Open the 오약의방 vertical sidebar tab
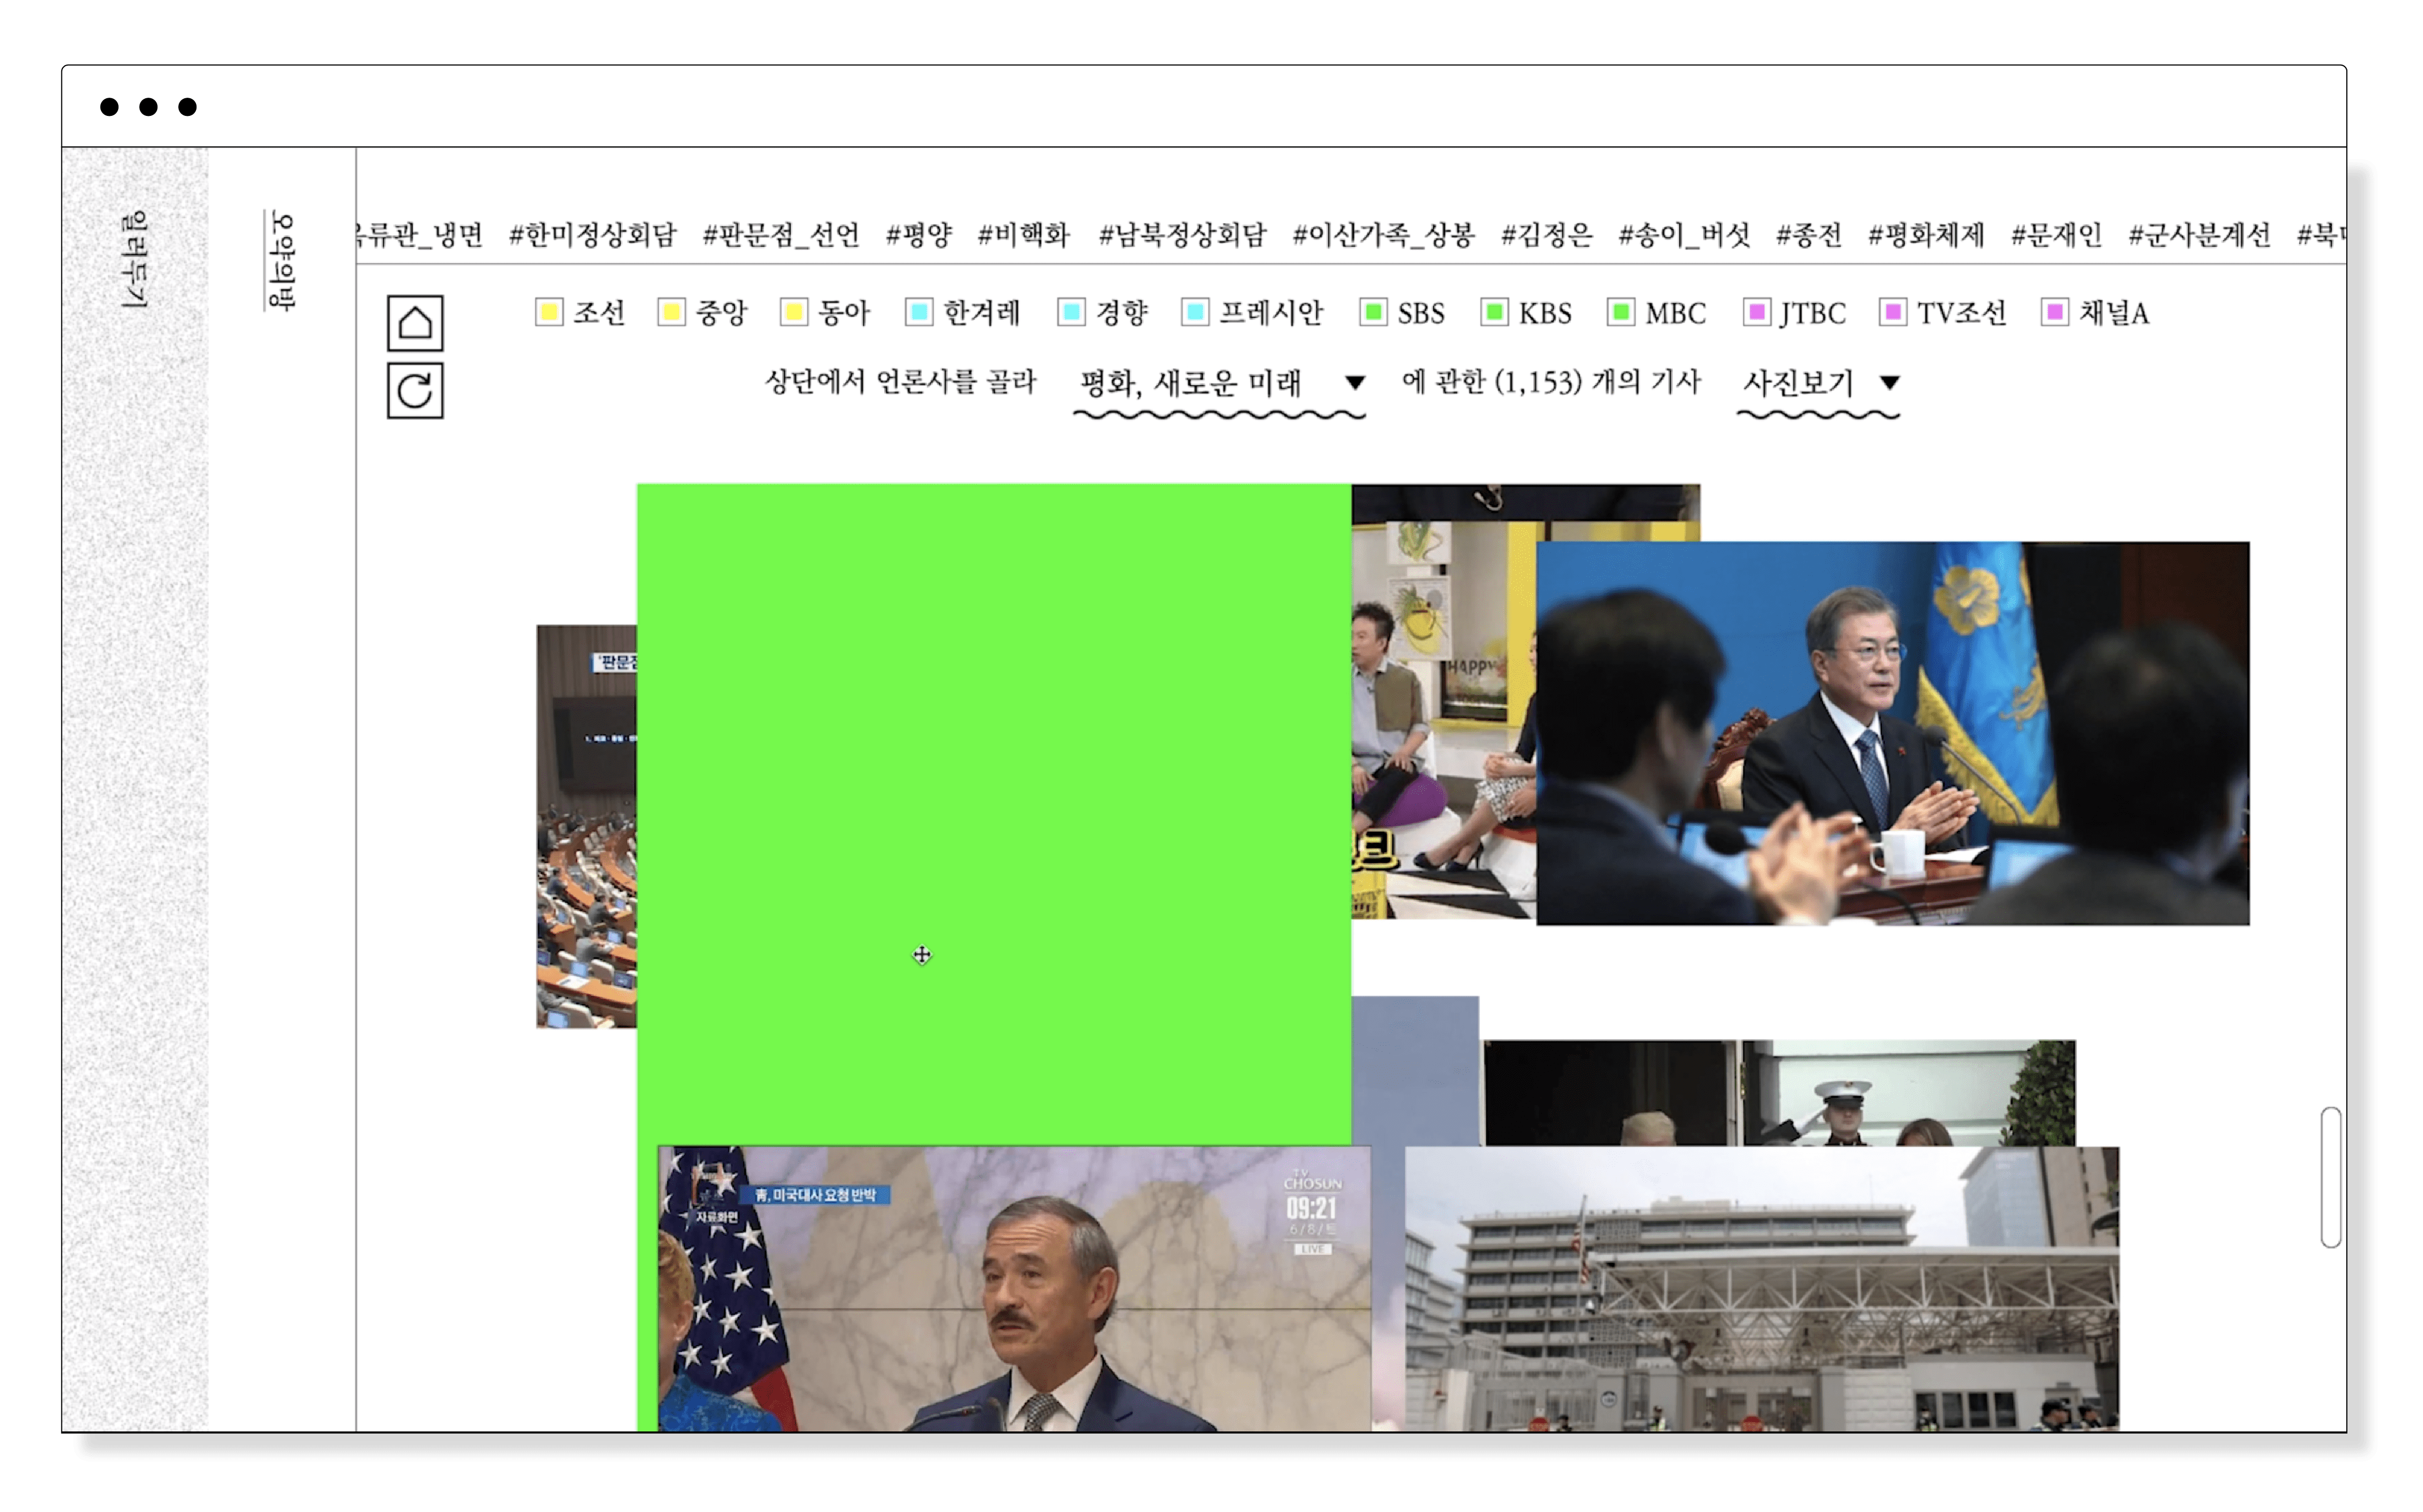 [x=282, y=260]
